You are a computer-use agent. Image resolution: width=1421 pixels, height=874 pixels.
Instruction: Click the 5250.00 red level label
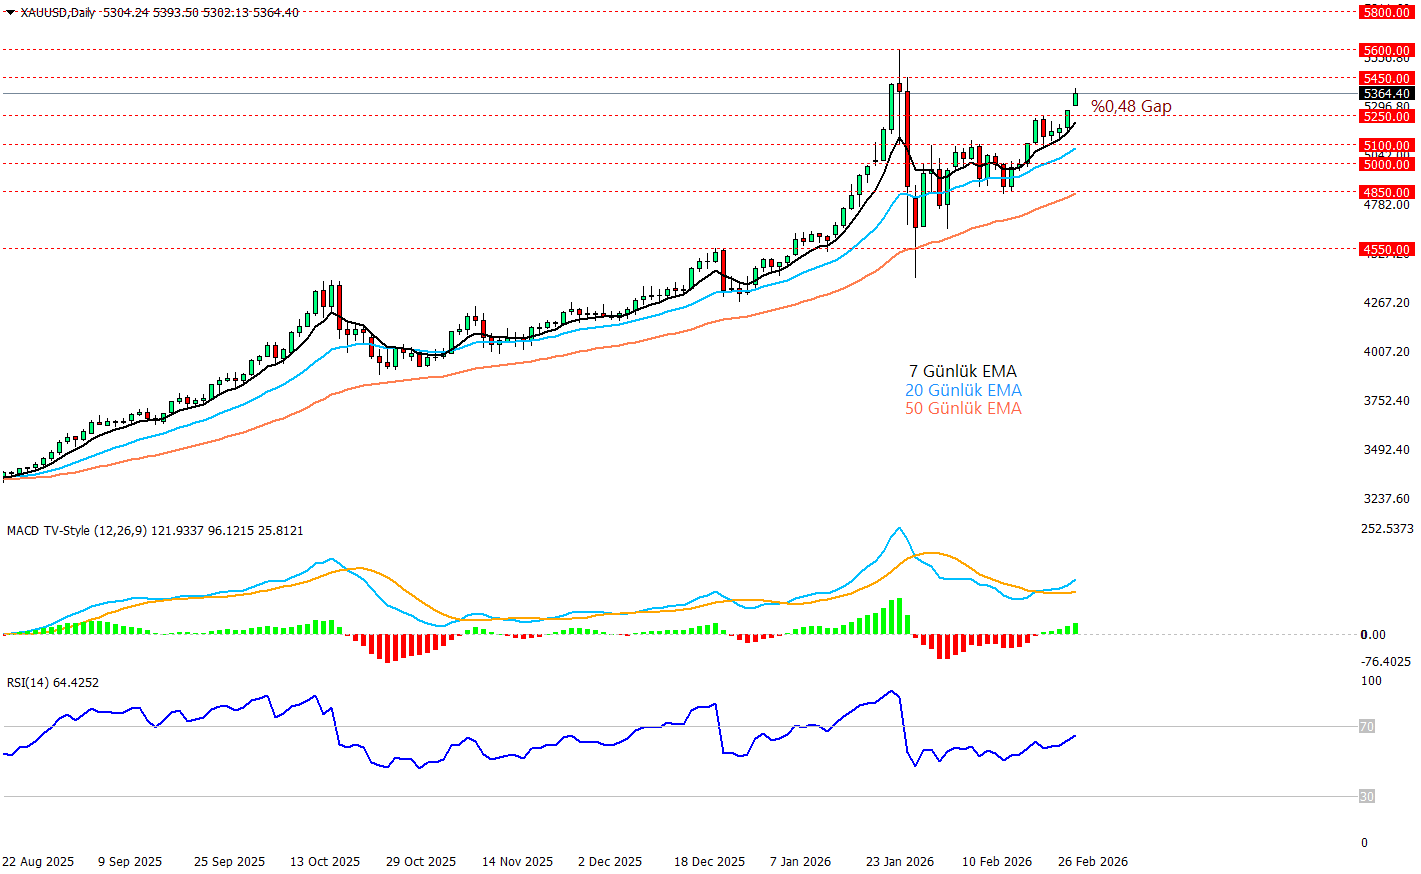click(1386, 116)
